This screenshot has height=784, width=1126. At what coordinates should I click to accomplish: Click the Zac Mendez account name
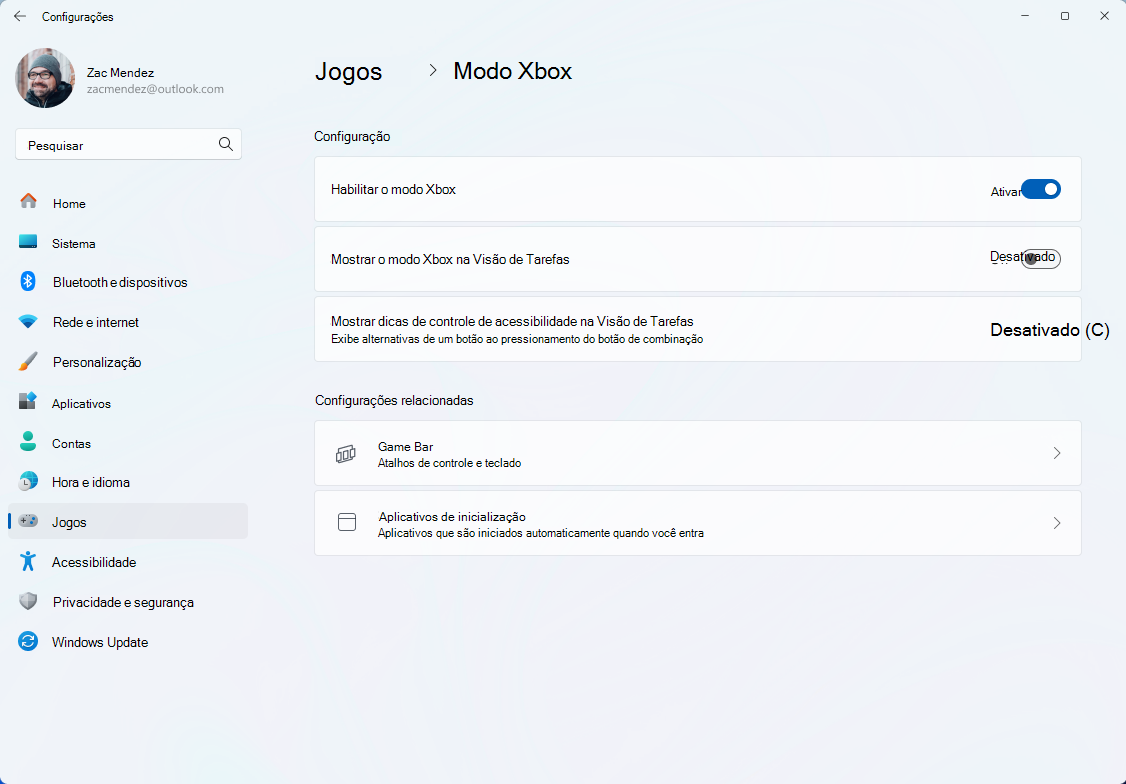[120, 73]
